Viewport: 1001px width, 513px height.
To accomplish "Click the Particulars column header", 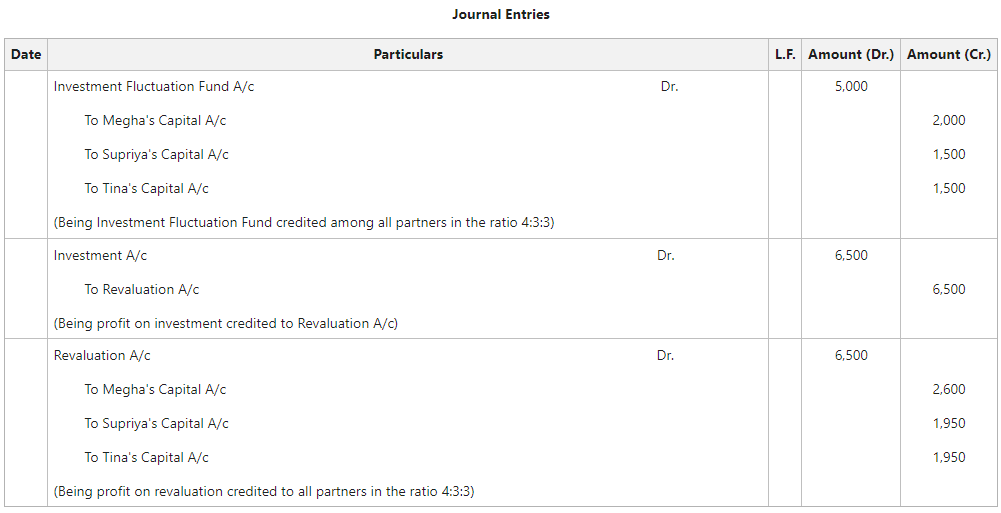I will 408,55.
